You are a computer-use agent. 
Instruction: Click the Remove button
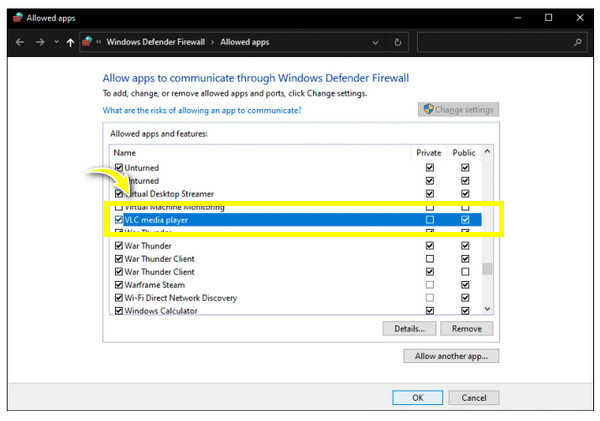pos(466,328)
